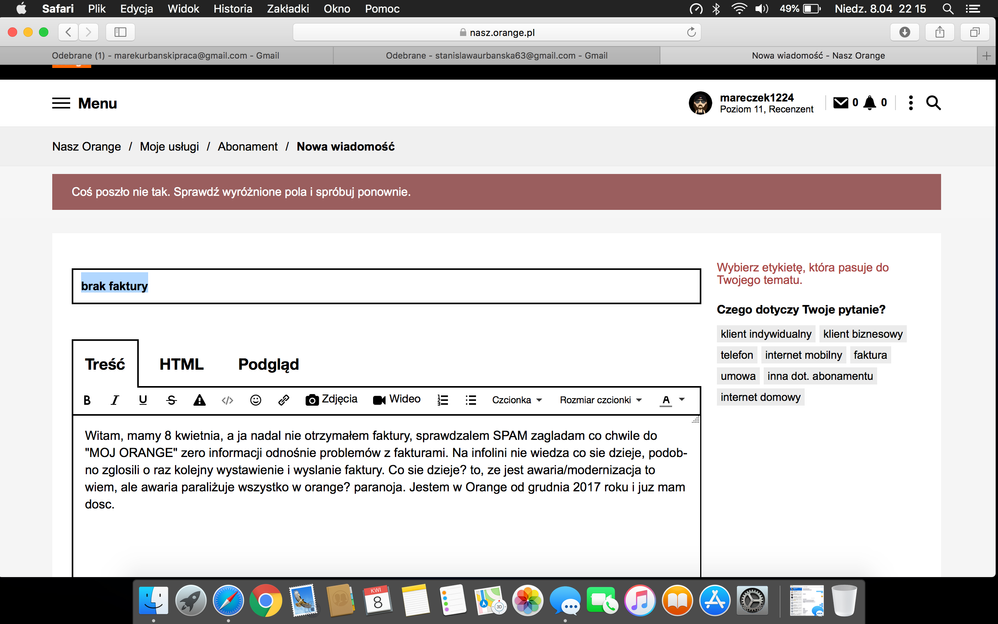Viewport: 998px width, 624px height.
Task: Open private messages envelope icon
Action: point(841,103)
